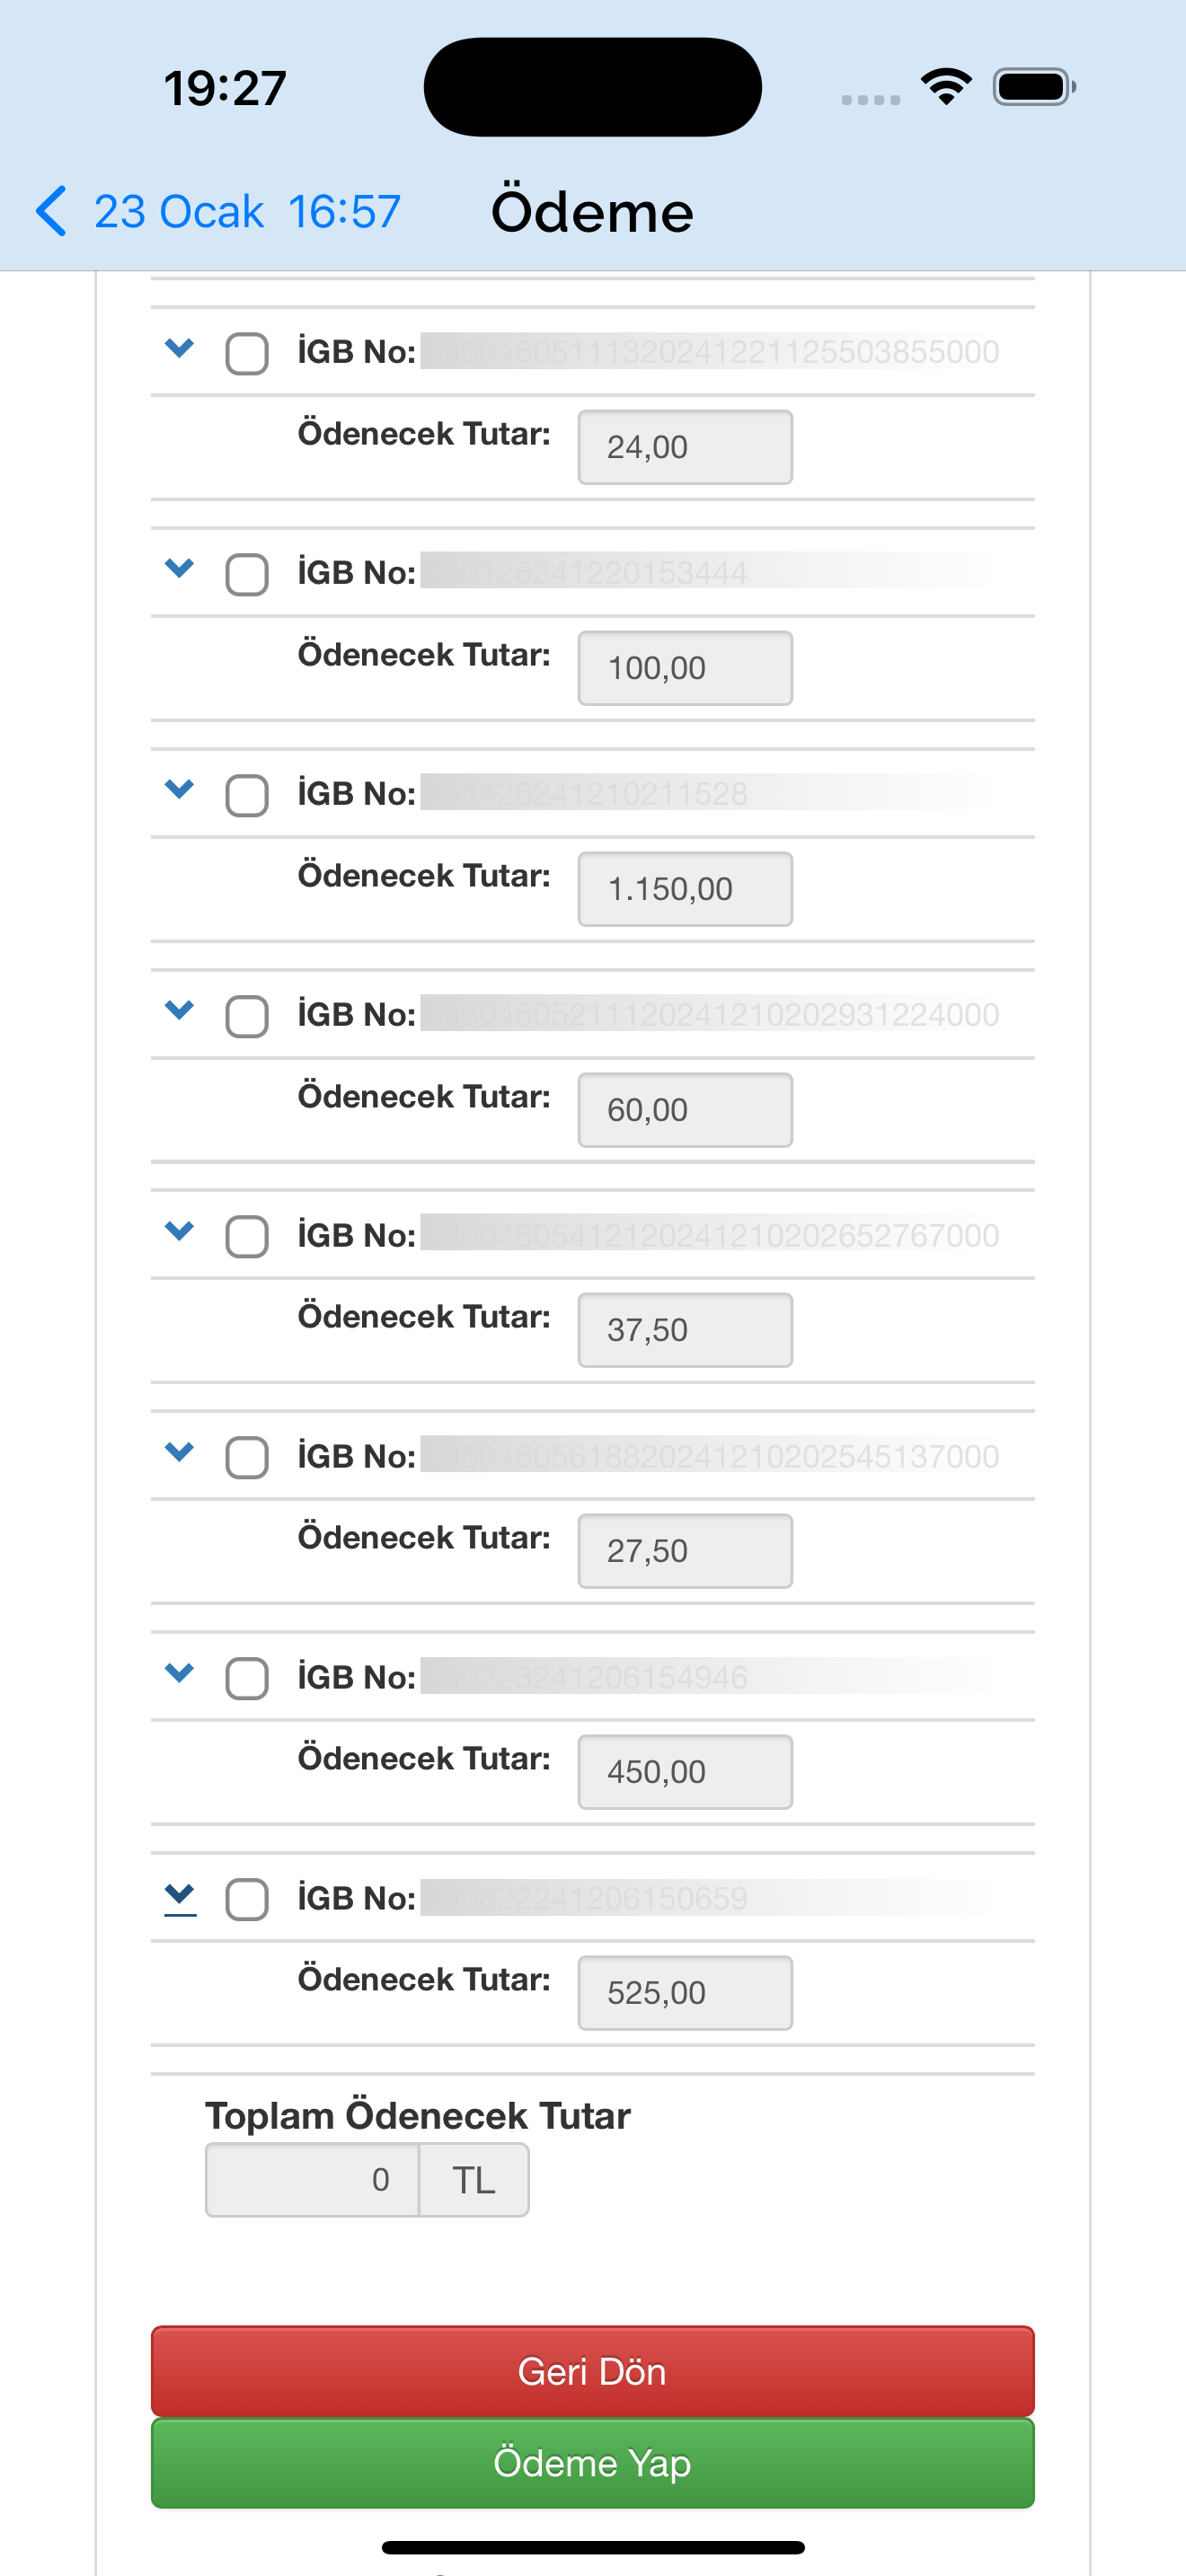Tap the Wi-Fi status icon
The width and height of the screenshot is (1186, 2576).
tap(946, 87)
